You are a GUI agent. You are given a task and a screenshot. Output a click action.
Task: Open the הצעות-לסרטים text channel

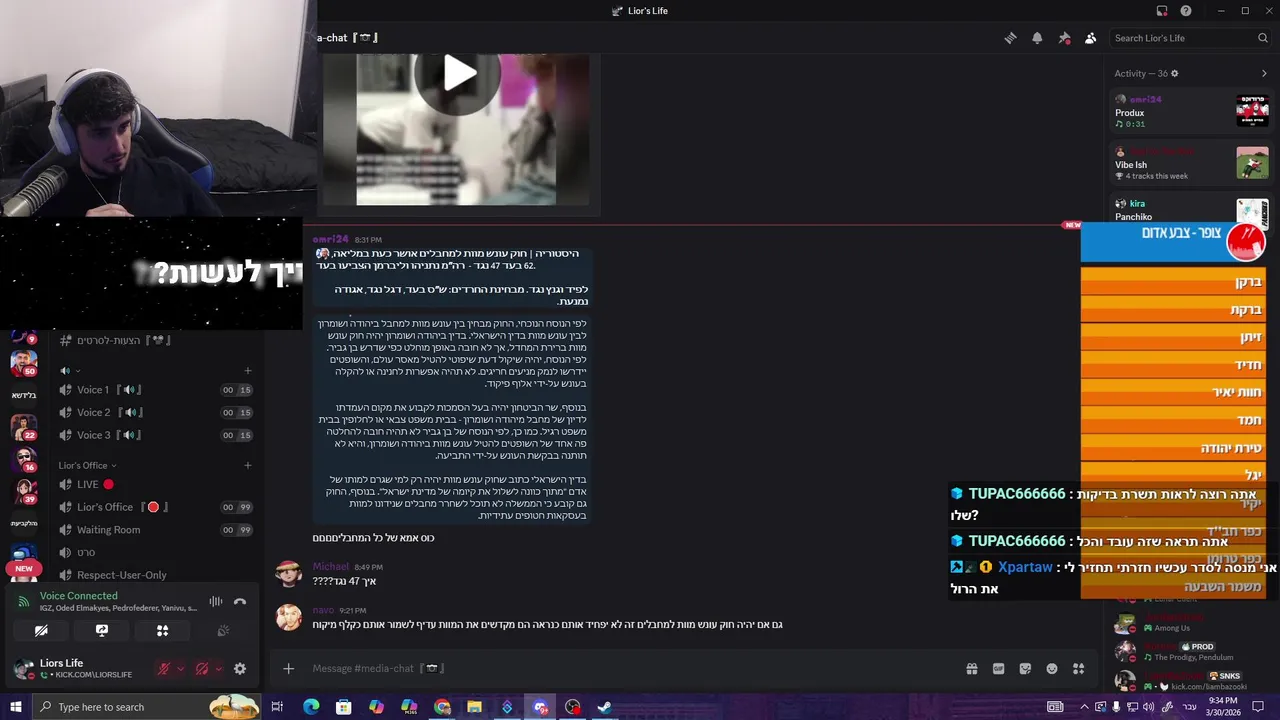(x=155, y=340)
